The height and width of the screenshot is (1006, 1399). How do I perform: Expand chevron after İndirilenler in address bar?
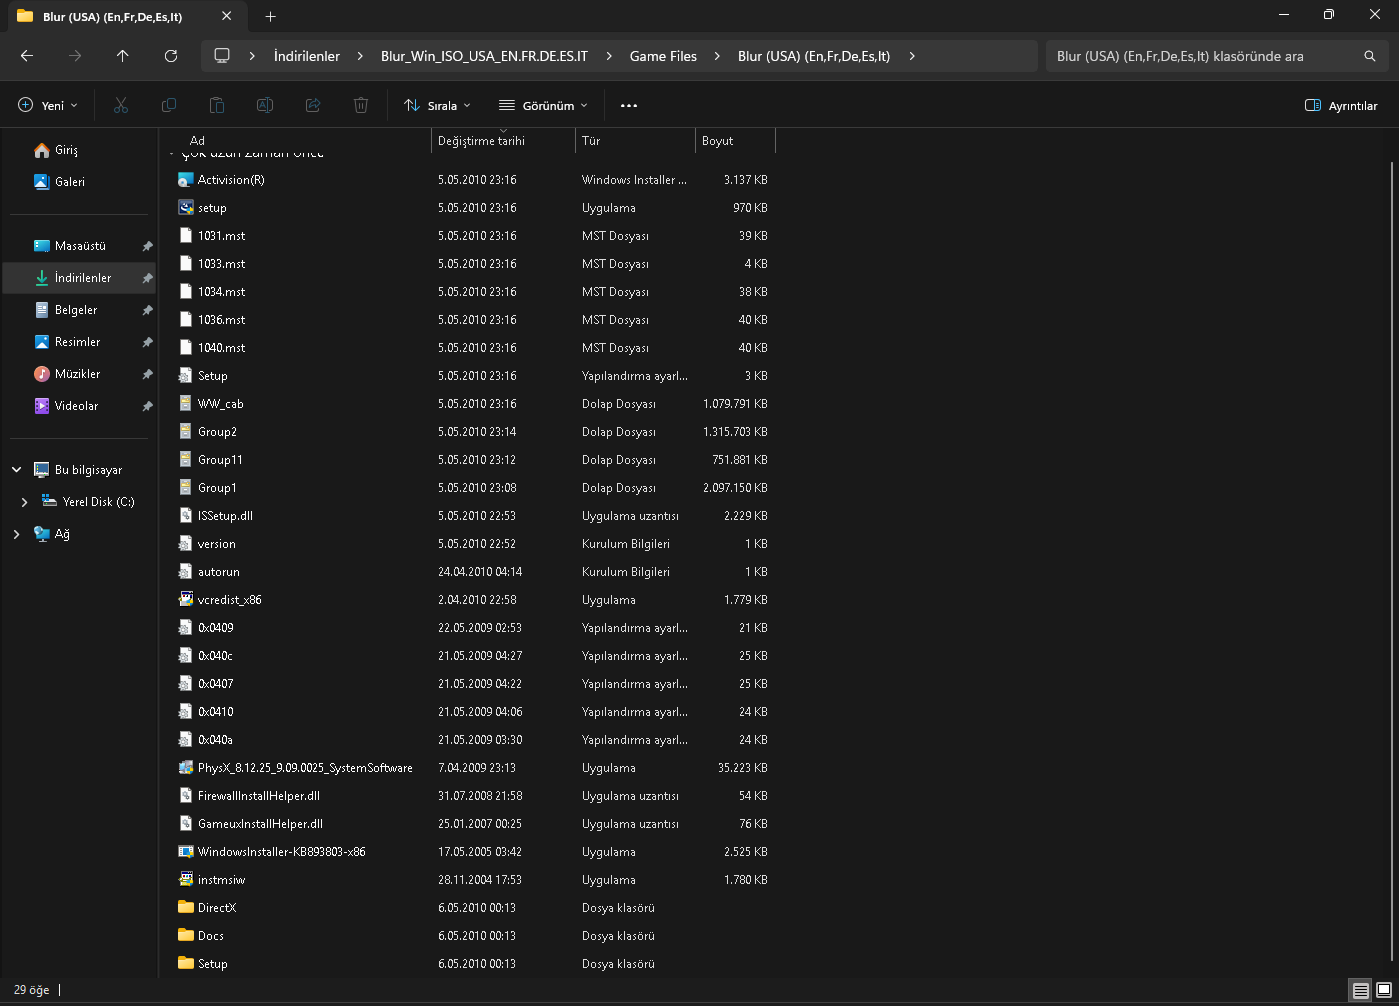pyautogui.click(x=361, y=56)
